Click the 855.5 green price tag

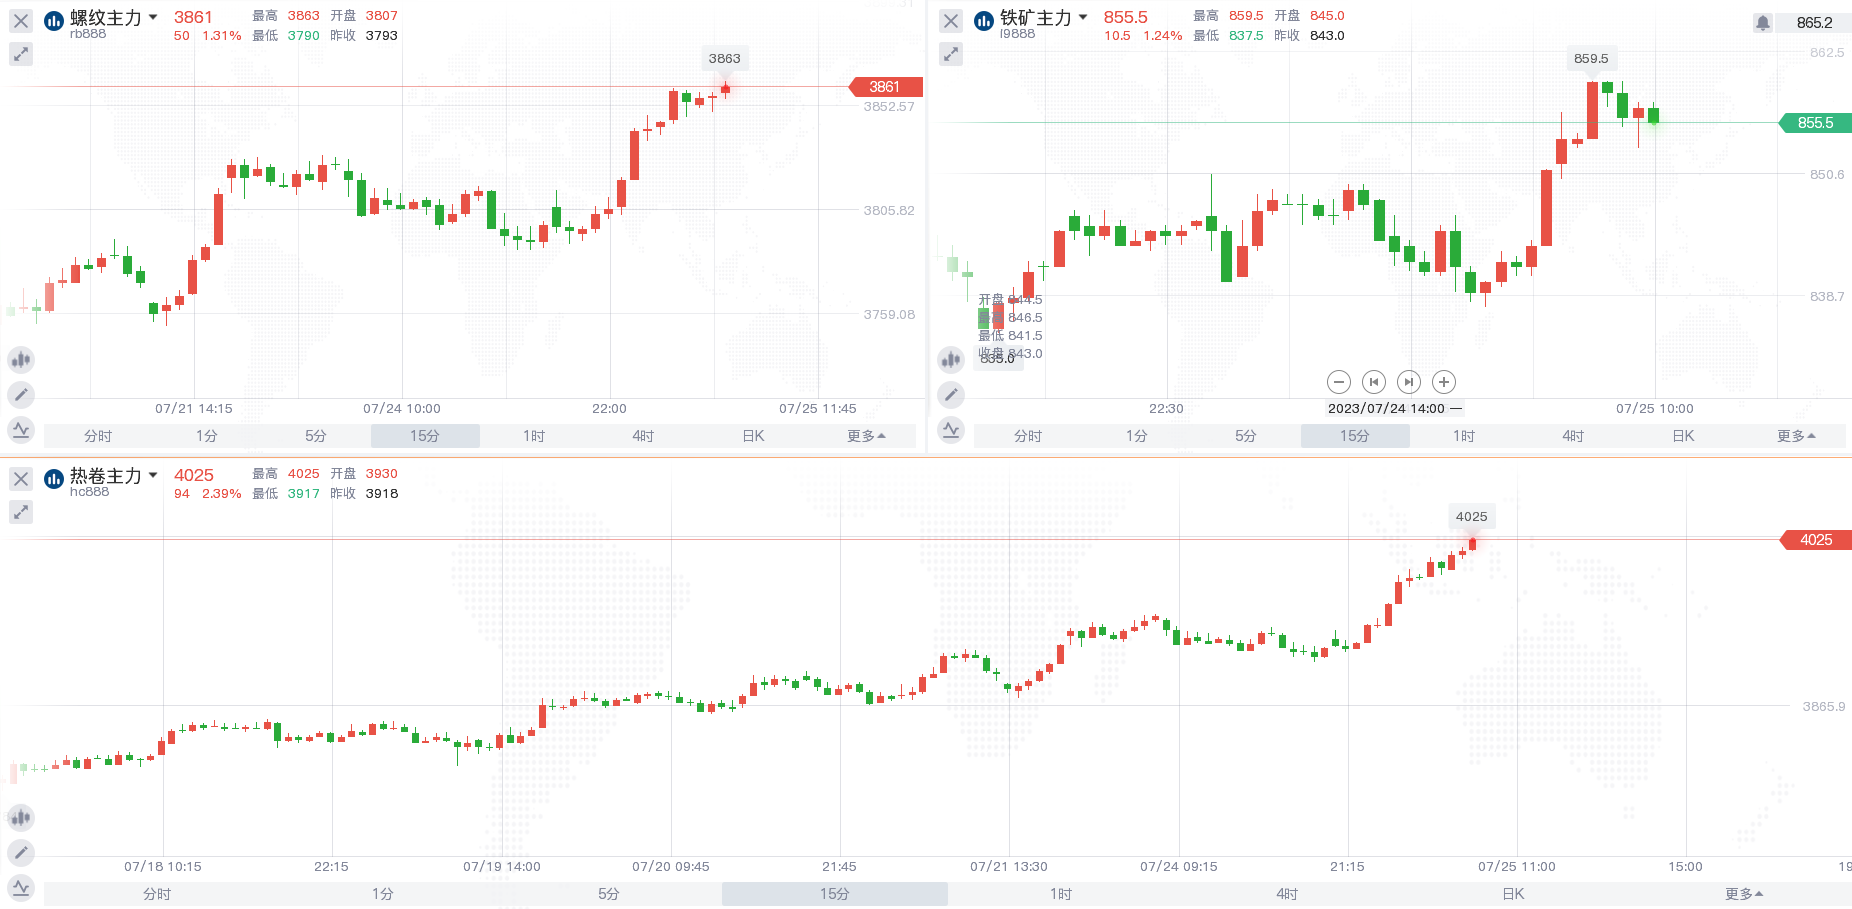pyautogui.click(x=1815, y=123)
